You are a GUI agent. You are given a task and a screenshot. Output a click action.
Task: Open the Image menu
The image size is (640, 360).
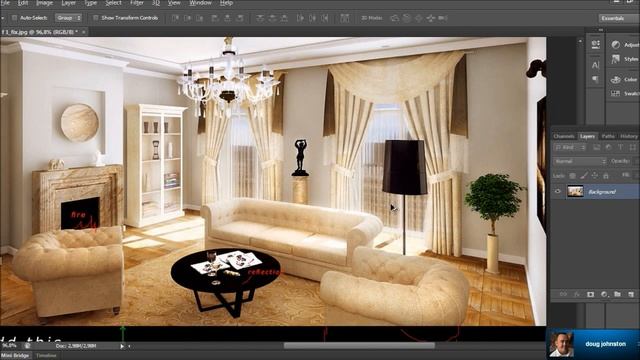pos(44,3)
